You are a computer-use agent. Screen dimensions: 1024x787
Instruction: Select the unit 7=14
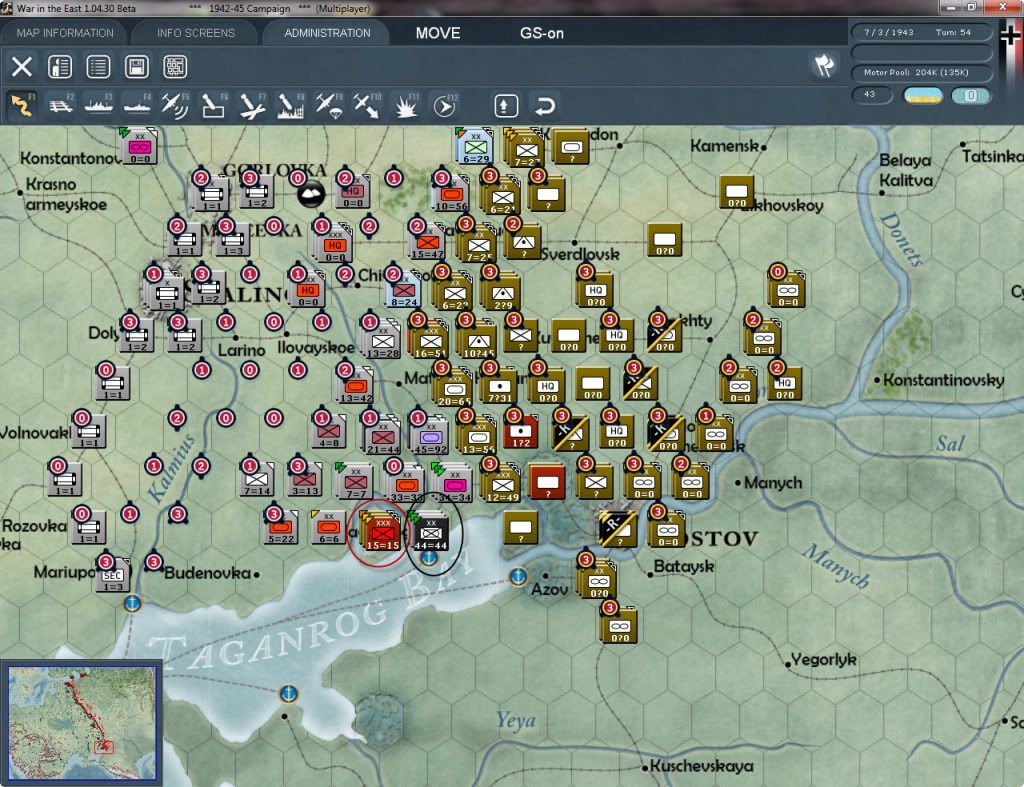pos(257,479)
